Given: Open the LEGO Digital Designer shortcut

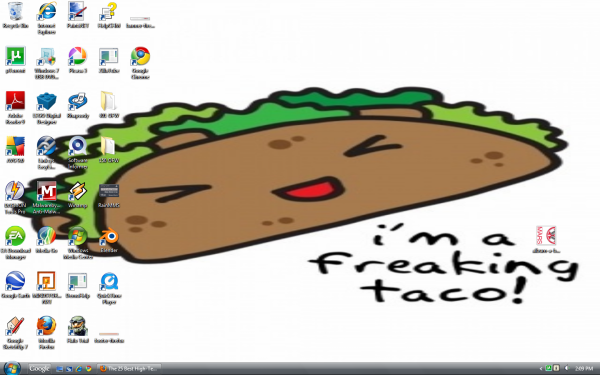Looking at the screenshot, I should pos(47,108).
